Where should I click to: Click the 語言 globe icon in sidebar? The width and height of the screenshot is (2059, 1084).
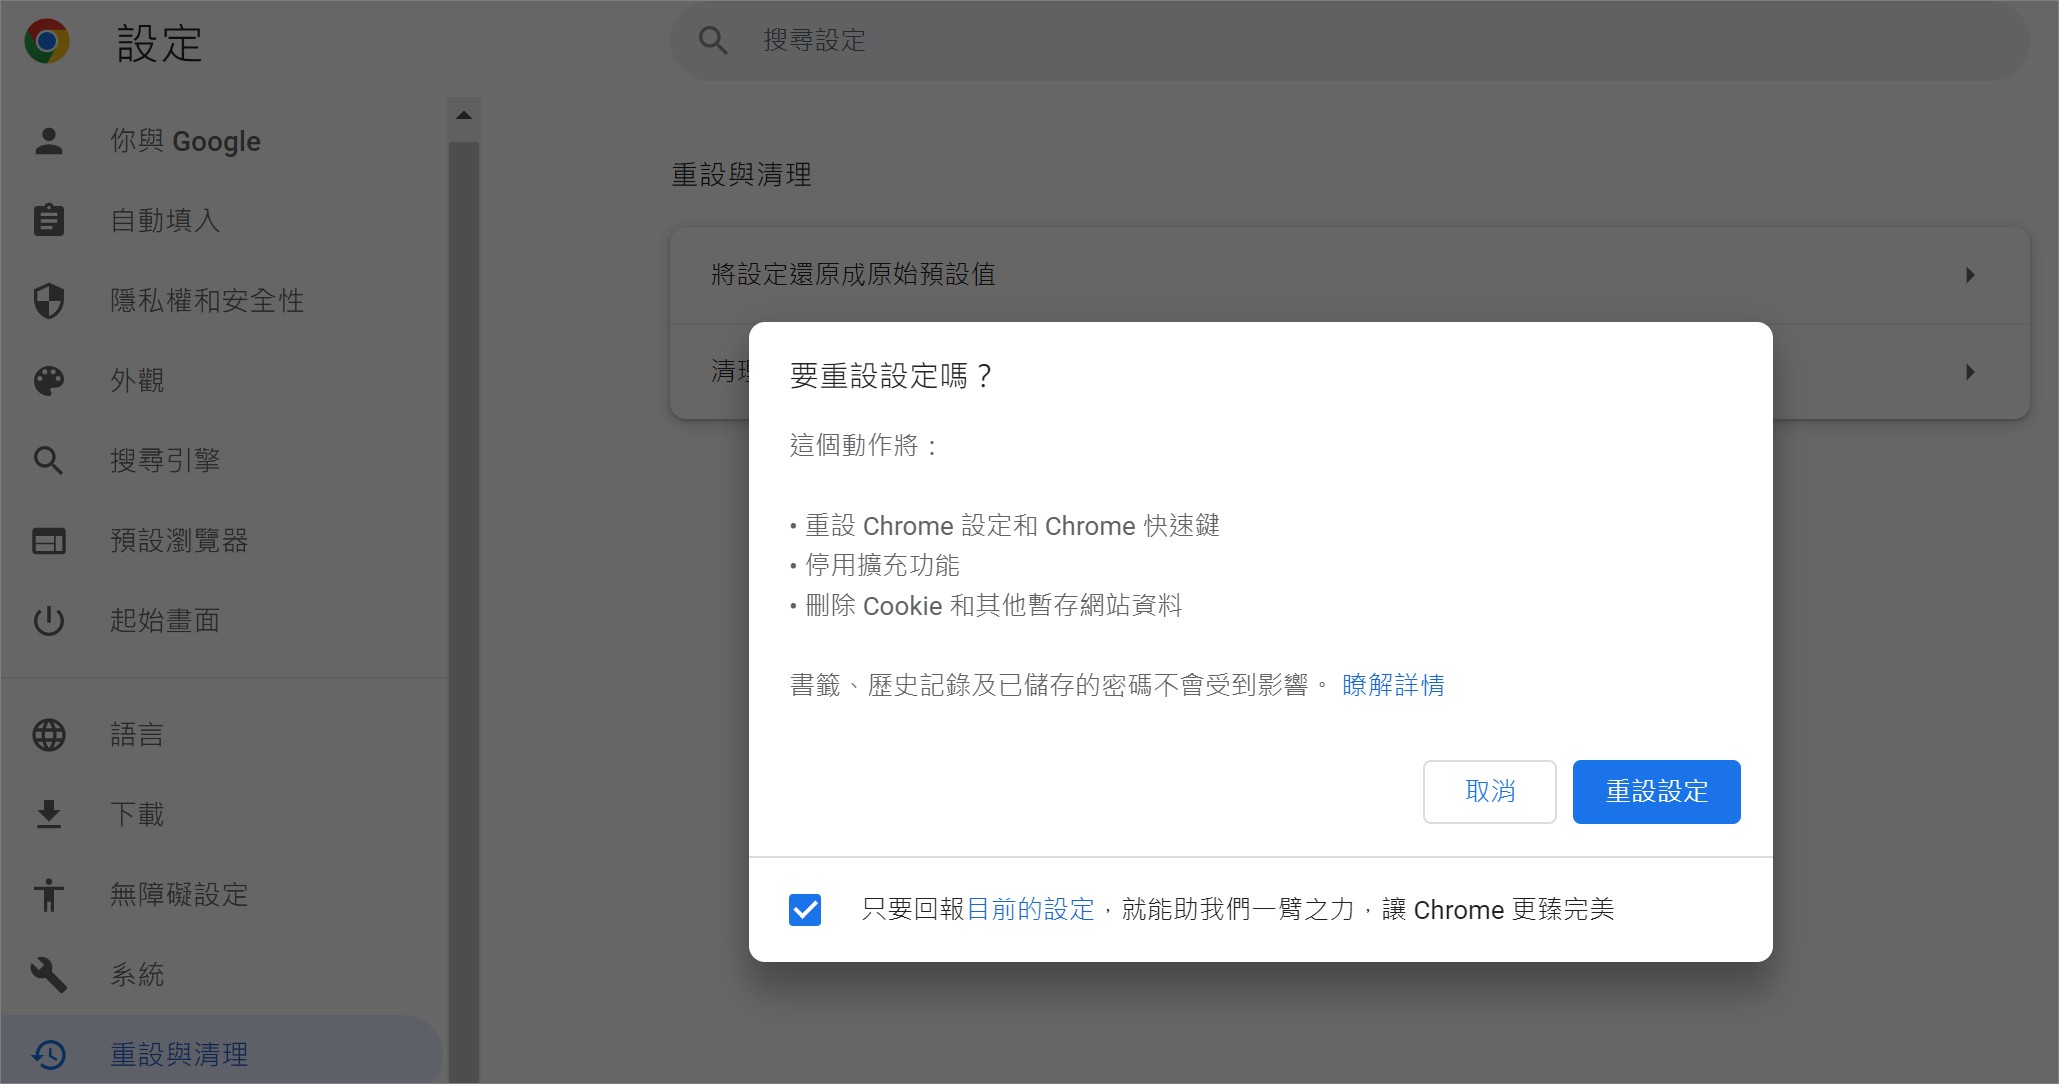click(x=48, y=735)
